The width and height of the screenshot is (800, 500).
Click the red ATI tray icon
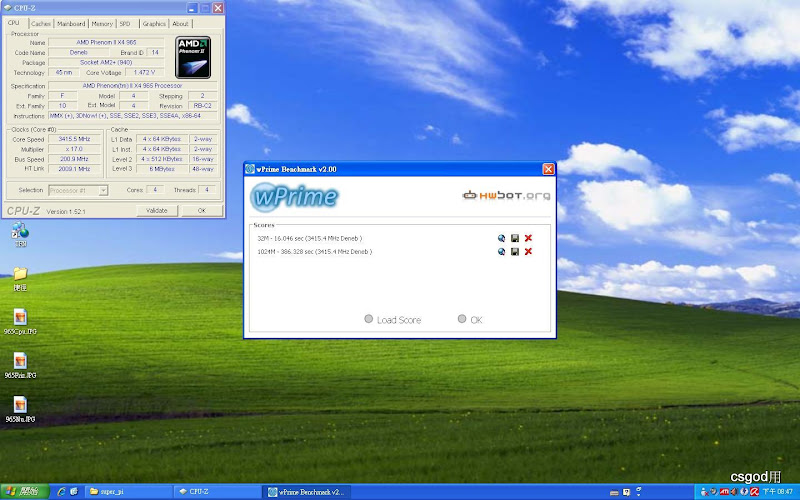click(724, 492)
